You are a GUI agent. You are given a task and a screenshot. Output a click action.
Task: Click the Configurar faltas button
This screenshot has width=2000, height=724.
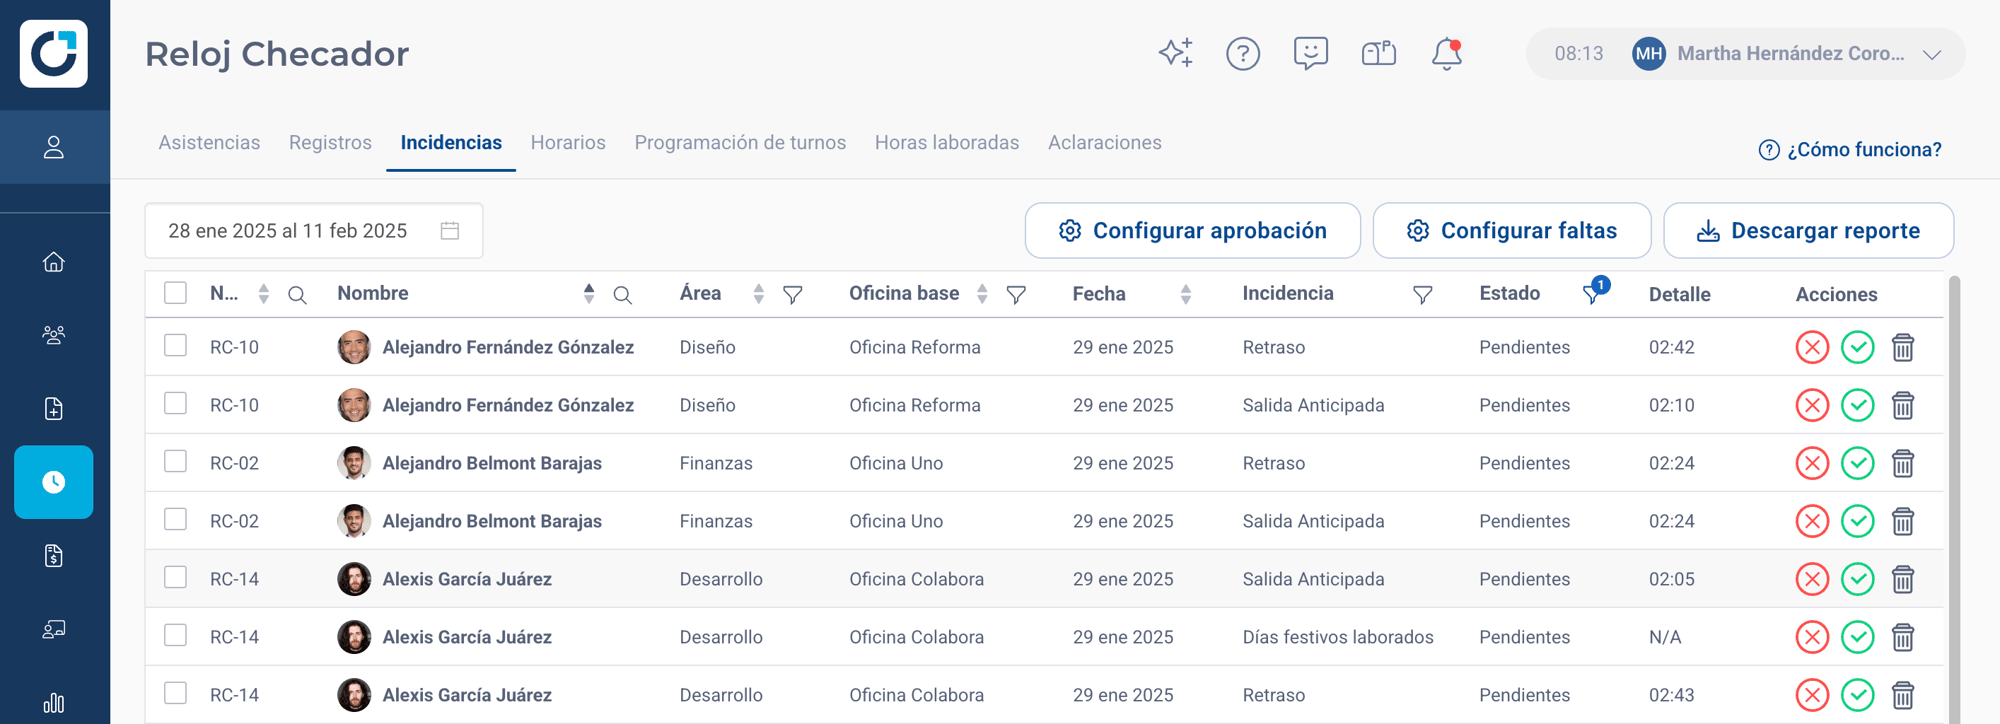(x=1512, y=231)
